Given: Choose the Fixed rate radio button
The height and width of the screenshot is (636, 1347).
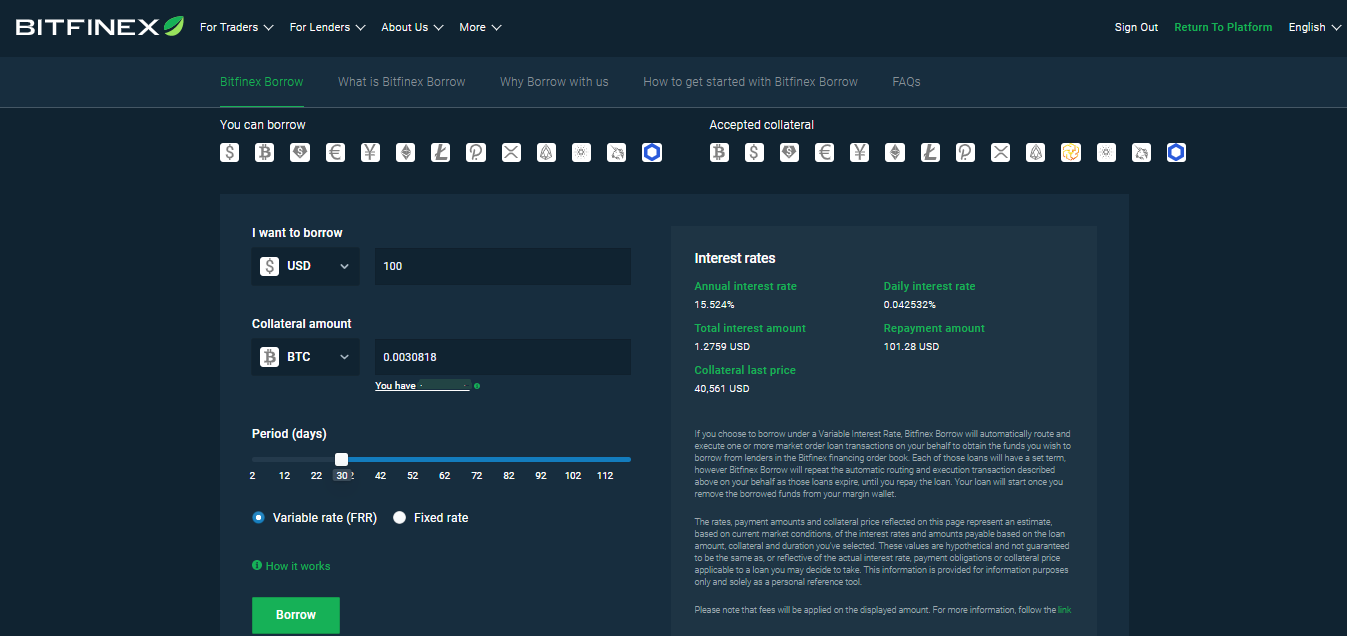Looking at the screenshot, I should click(400, 518).
